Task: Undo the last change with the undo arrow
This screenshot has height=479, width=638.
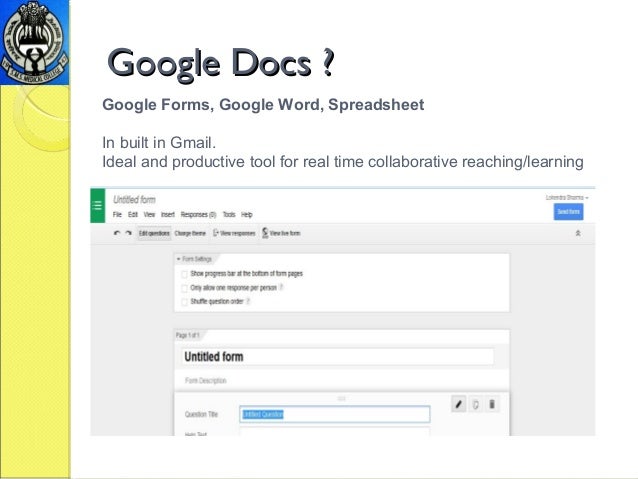Action: (x=117, y=233)
